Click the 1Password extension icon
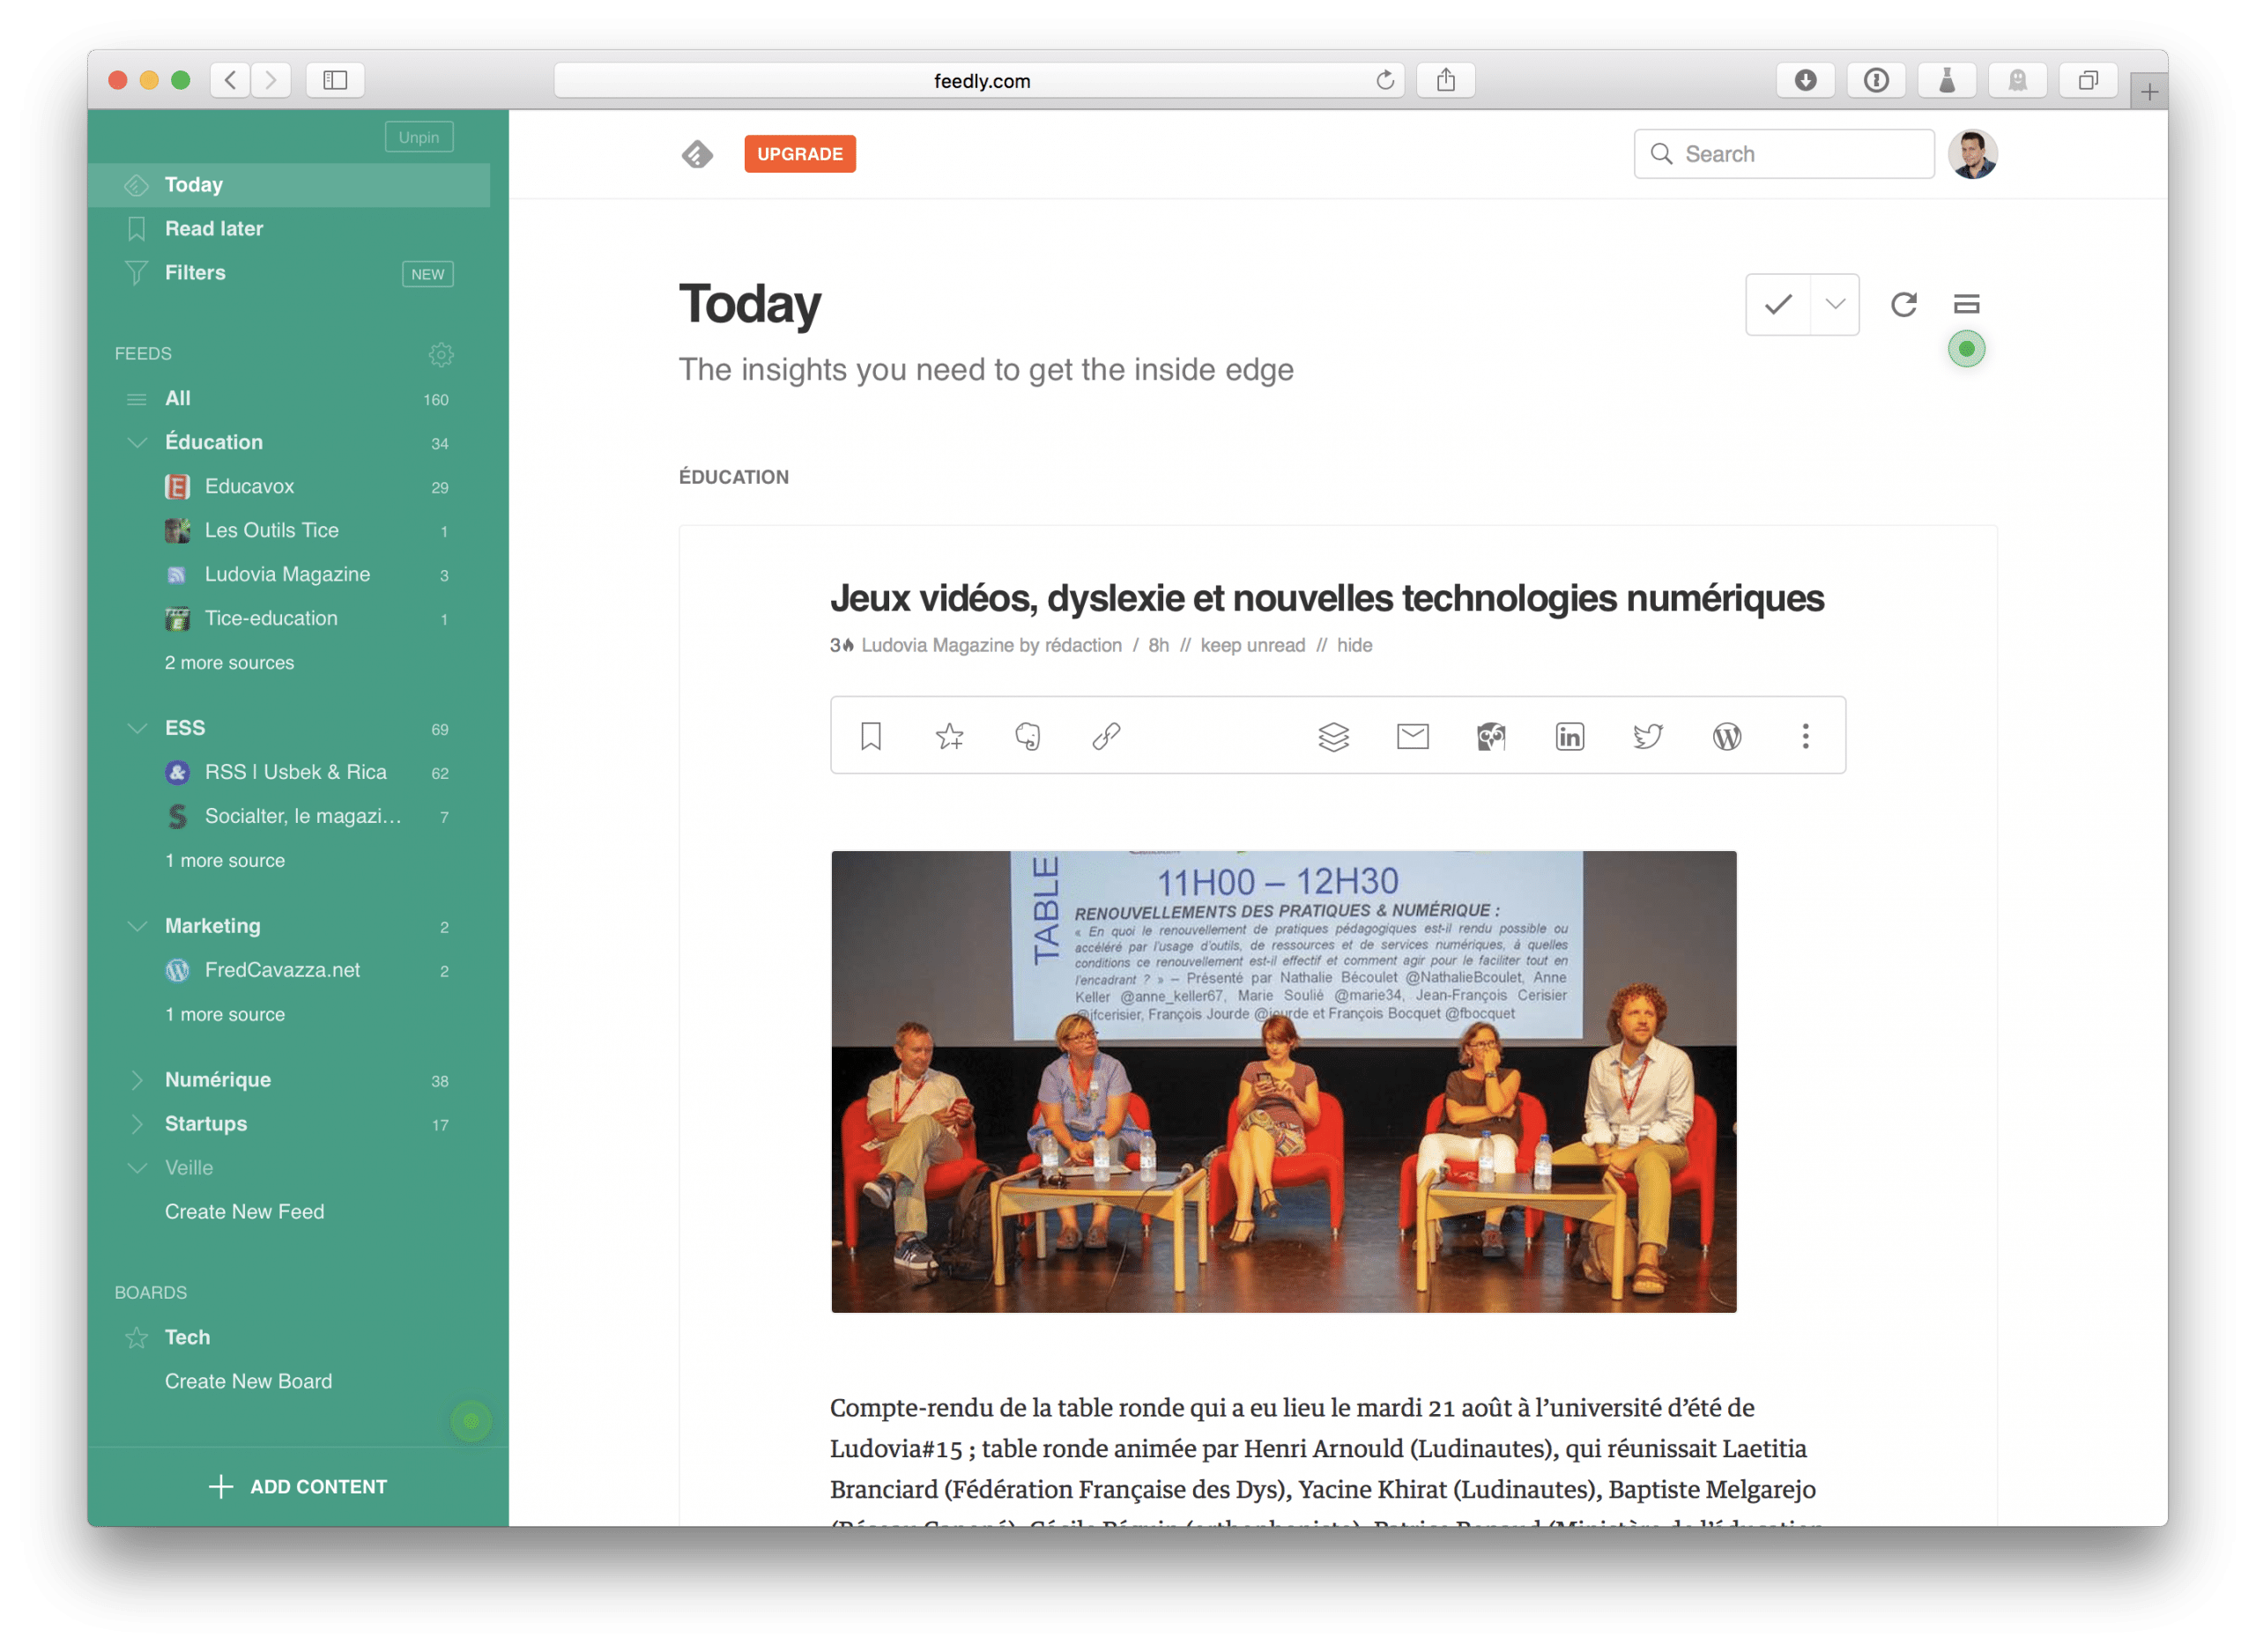 (x=1876, y=80)
